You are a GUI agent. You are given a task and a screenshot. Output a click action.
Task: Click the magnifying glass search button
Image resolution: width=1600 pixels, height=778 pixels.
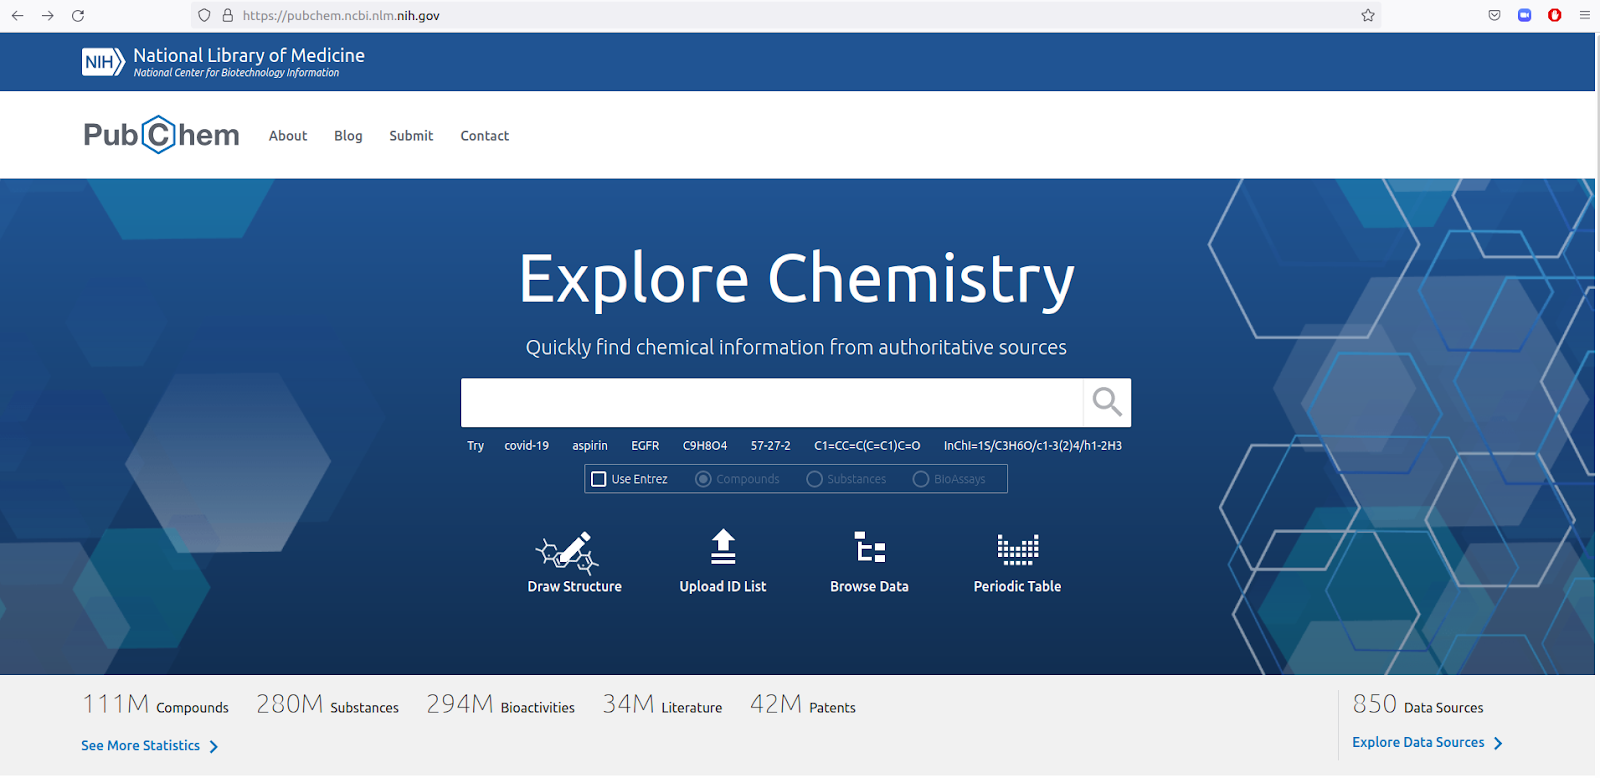1107,402
